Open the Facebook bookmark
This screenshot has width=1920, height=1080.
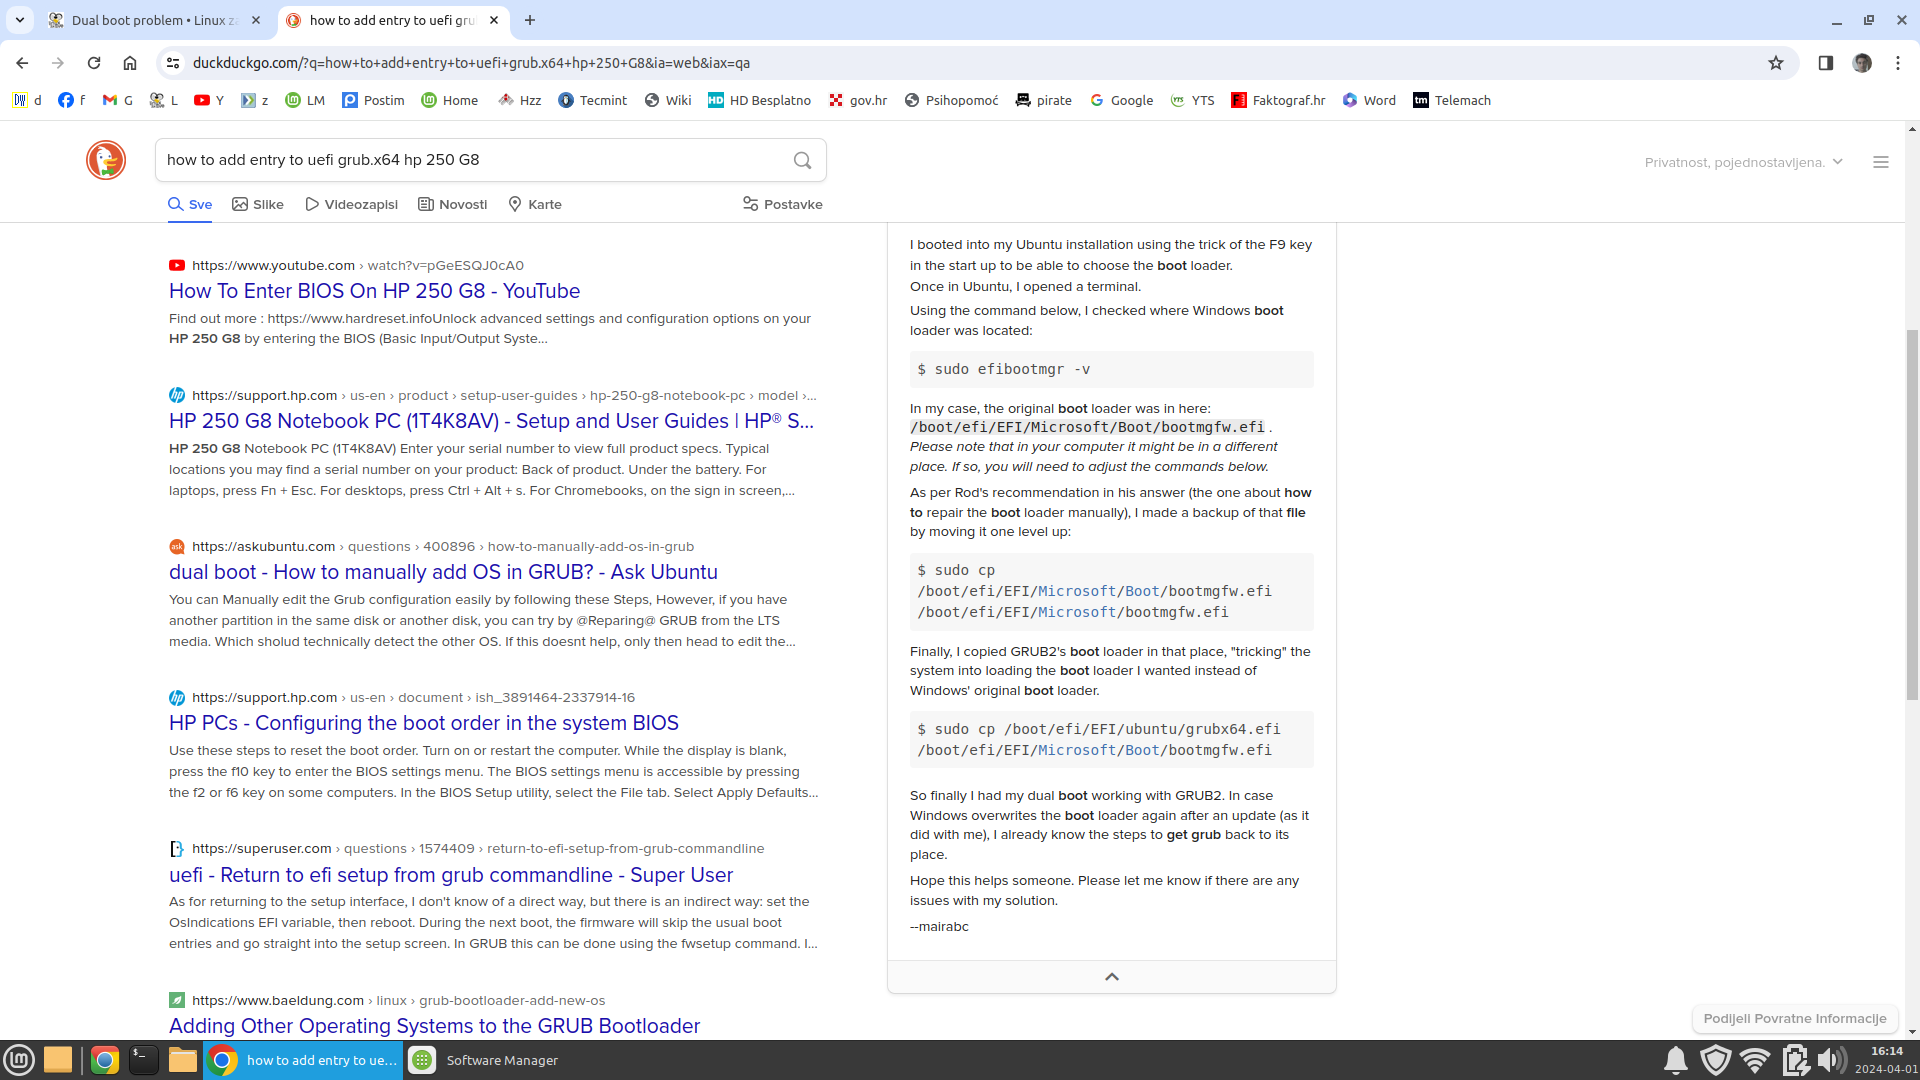point(72,100)
